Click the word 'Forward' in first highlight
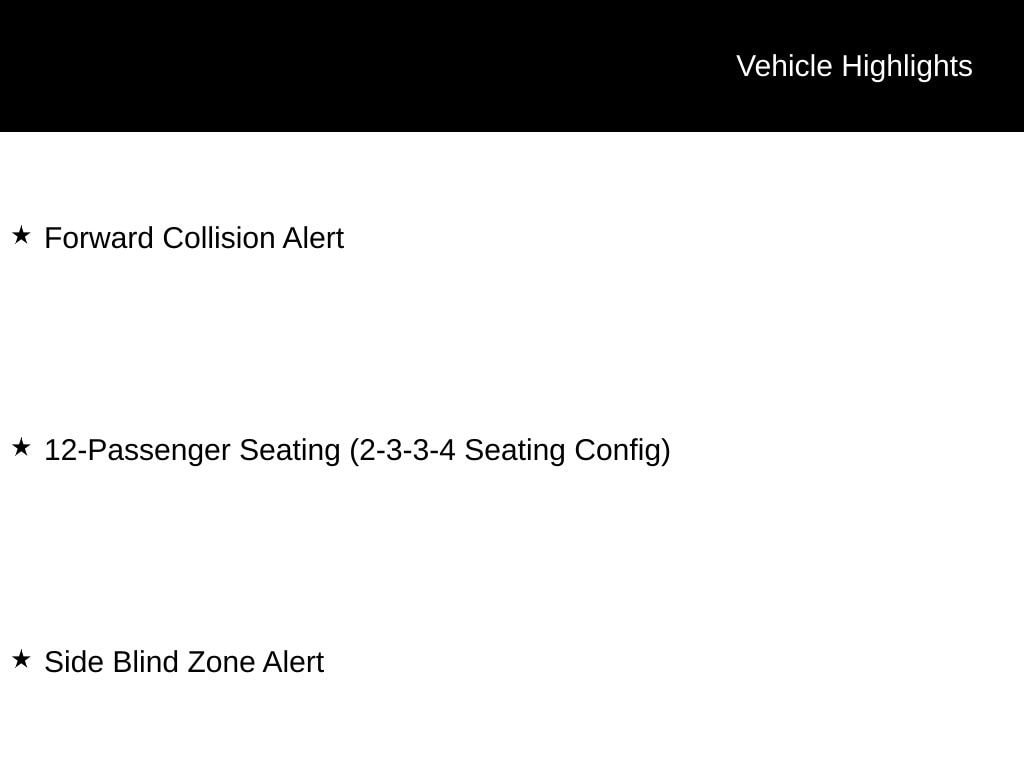 pyautogui.click(x=99, y=238)
